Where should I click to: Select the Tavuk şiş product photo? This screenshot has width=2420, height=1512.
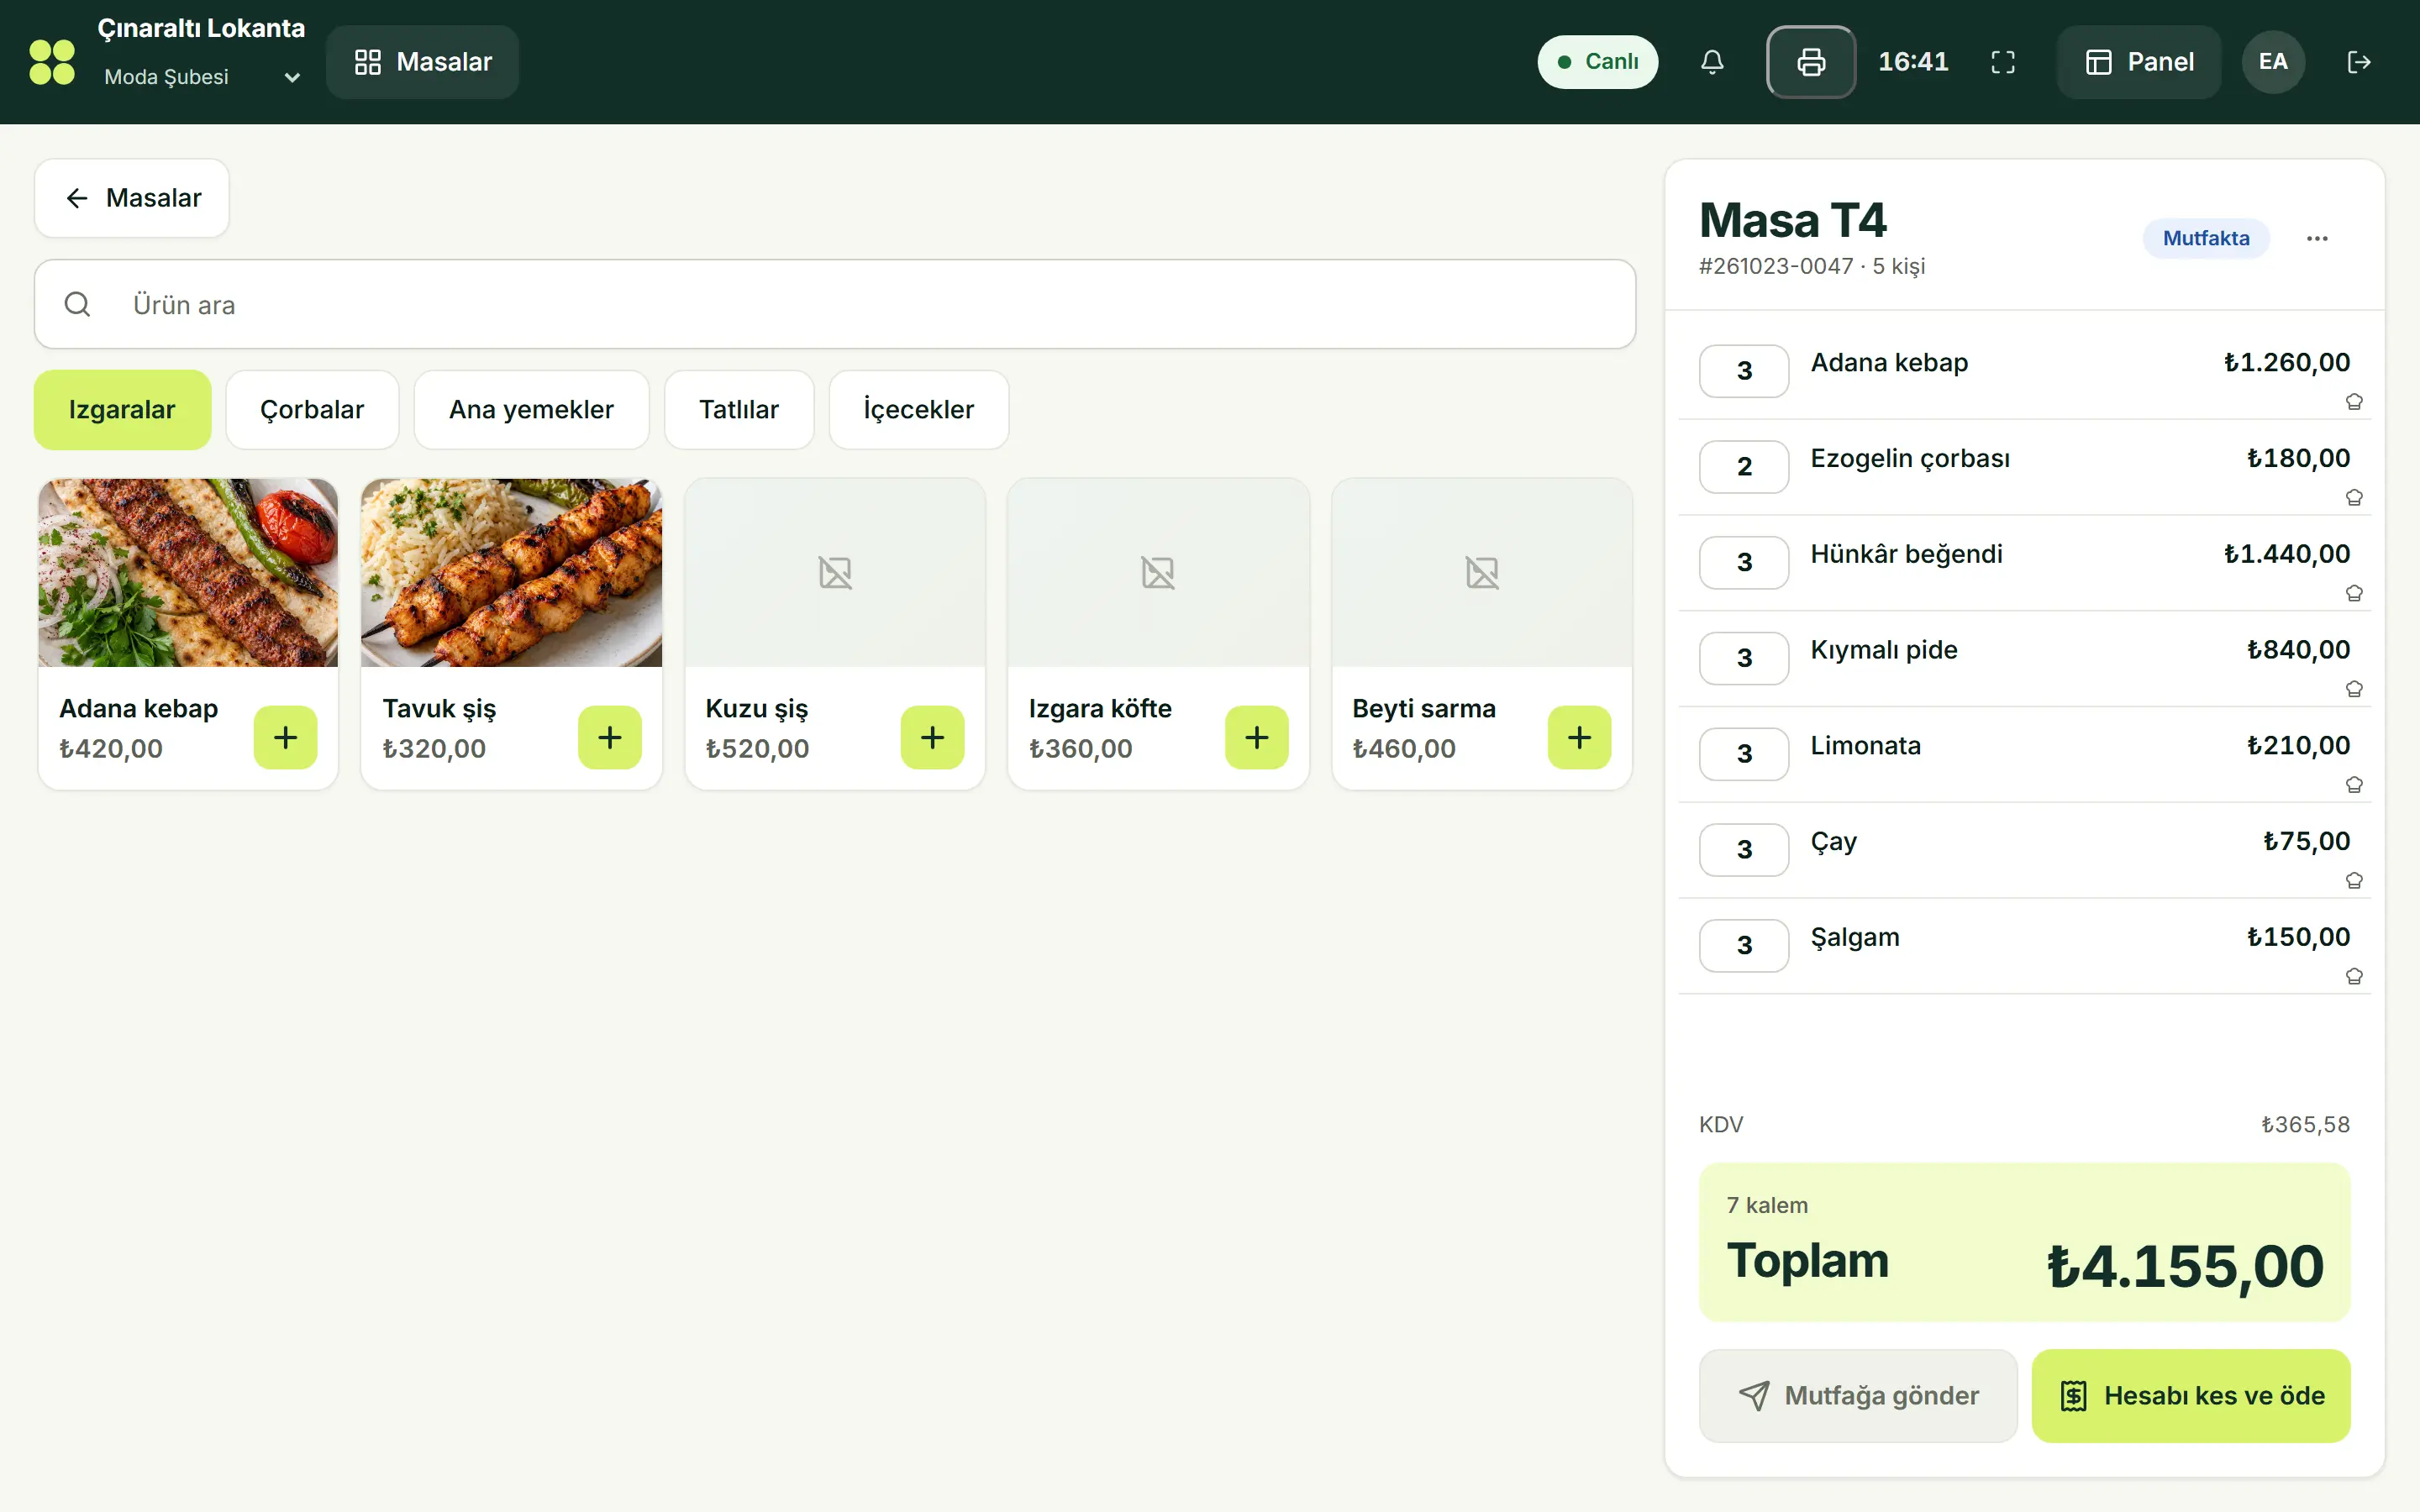[x=511, y=572]
